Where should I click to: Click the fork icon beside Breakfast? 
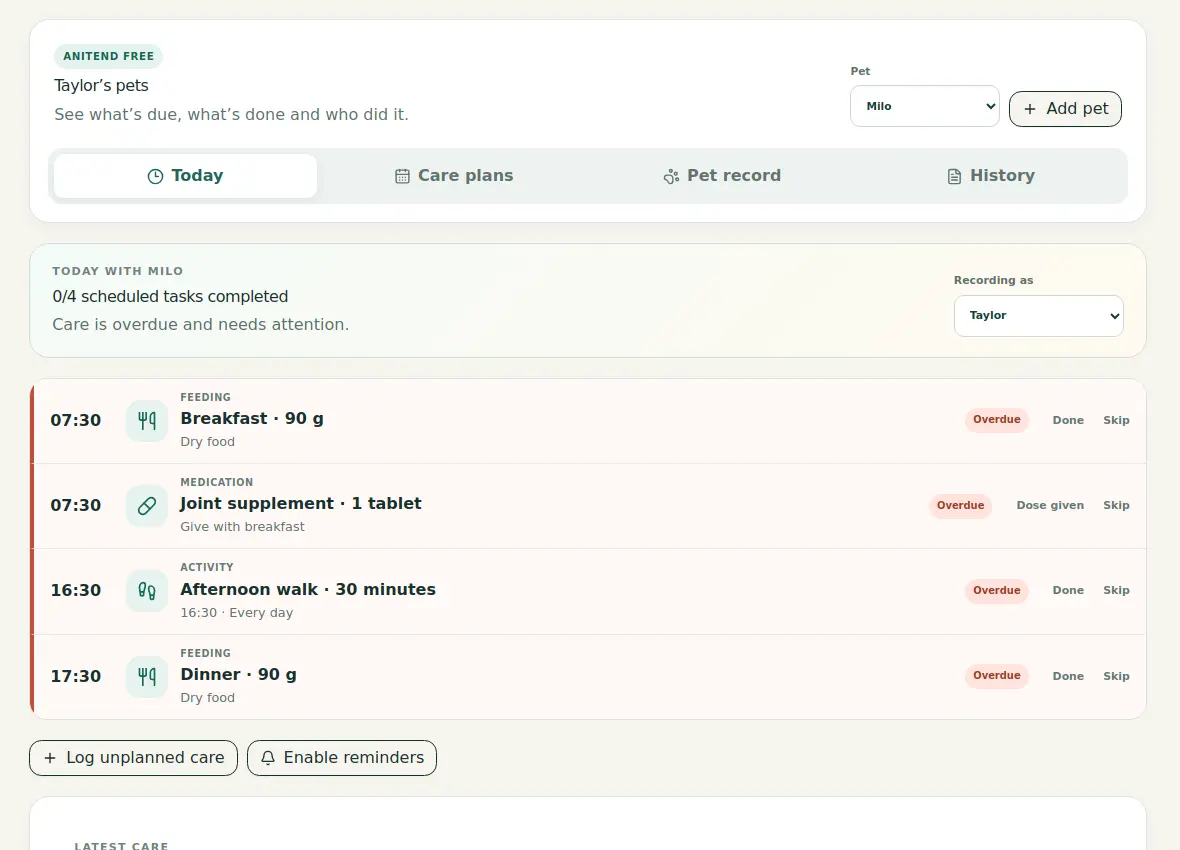(x=147, y=420)
